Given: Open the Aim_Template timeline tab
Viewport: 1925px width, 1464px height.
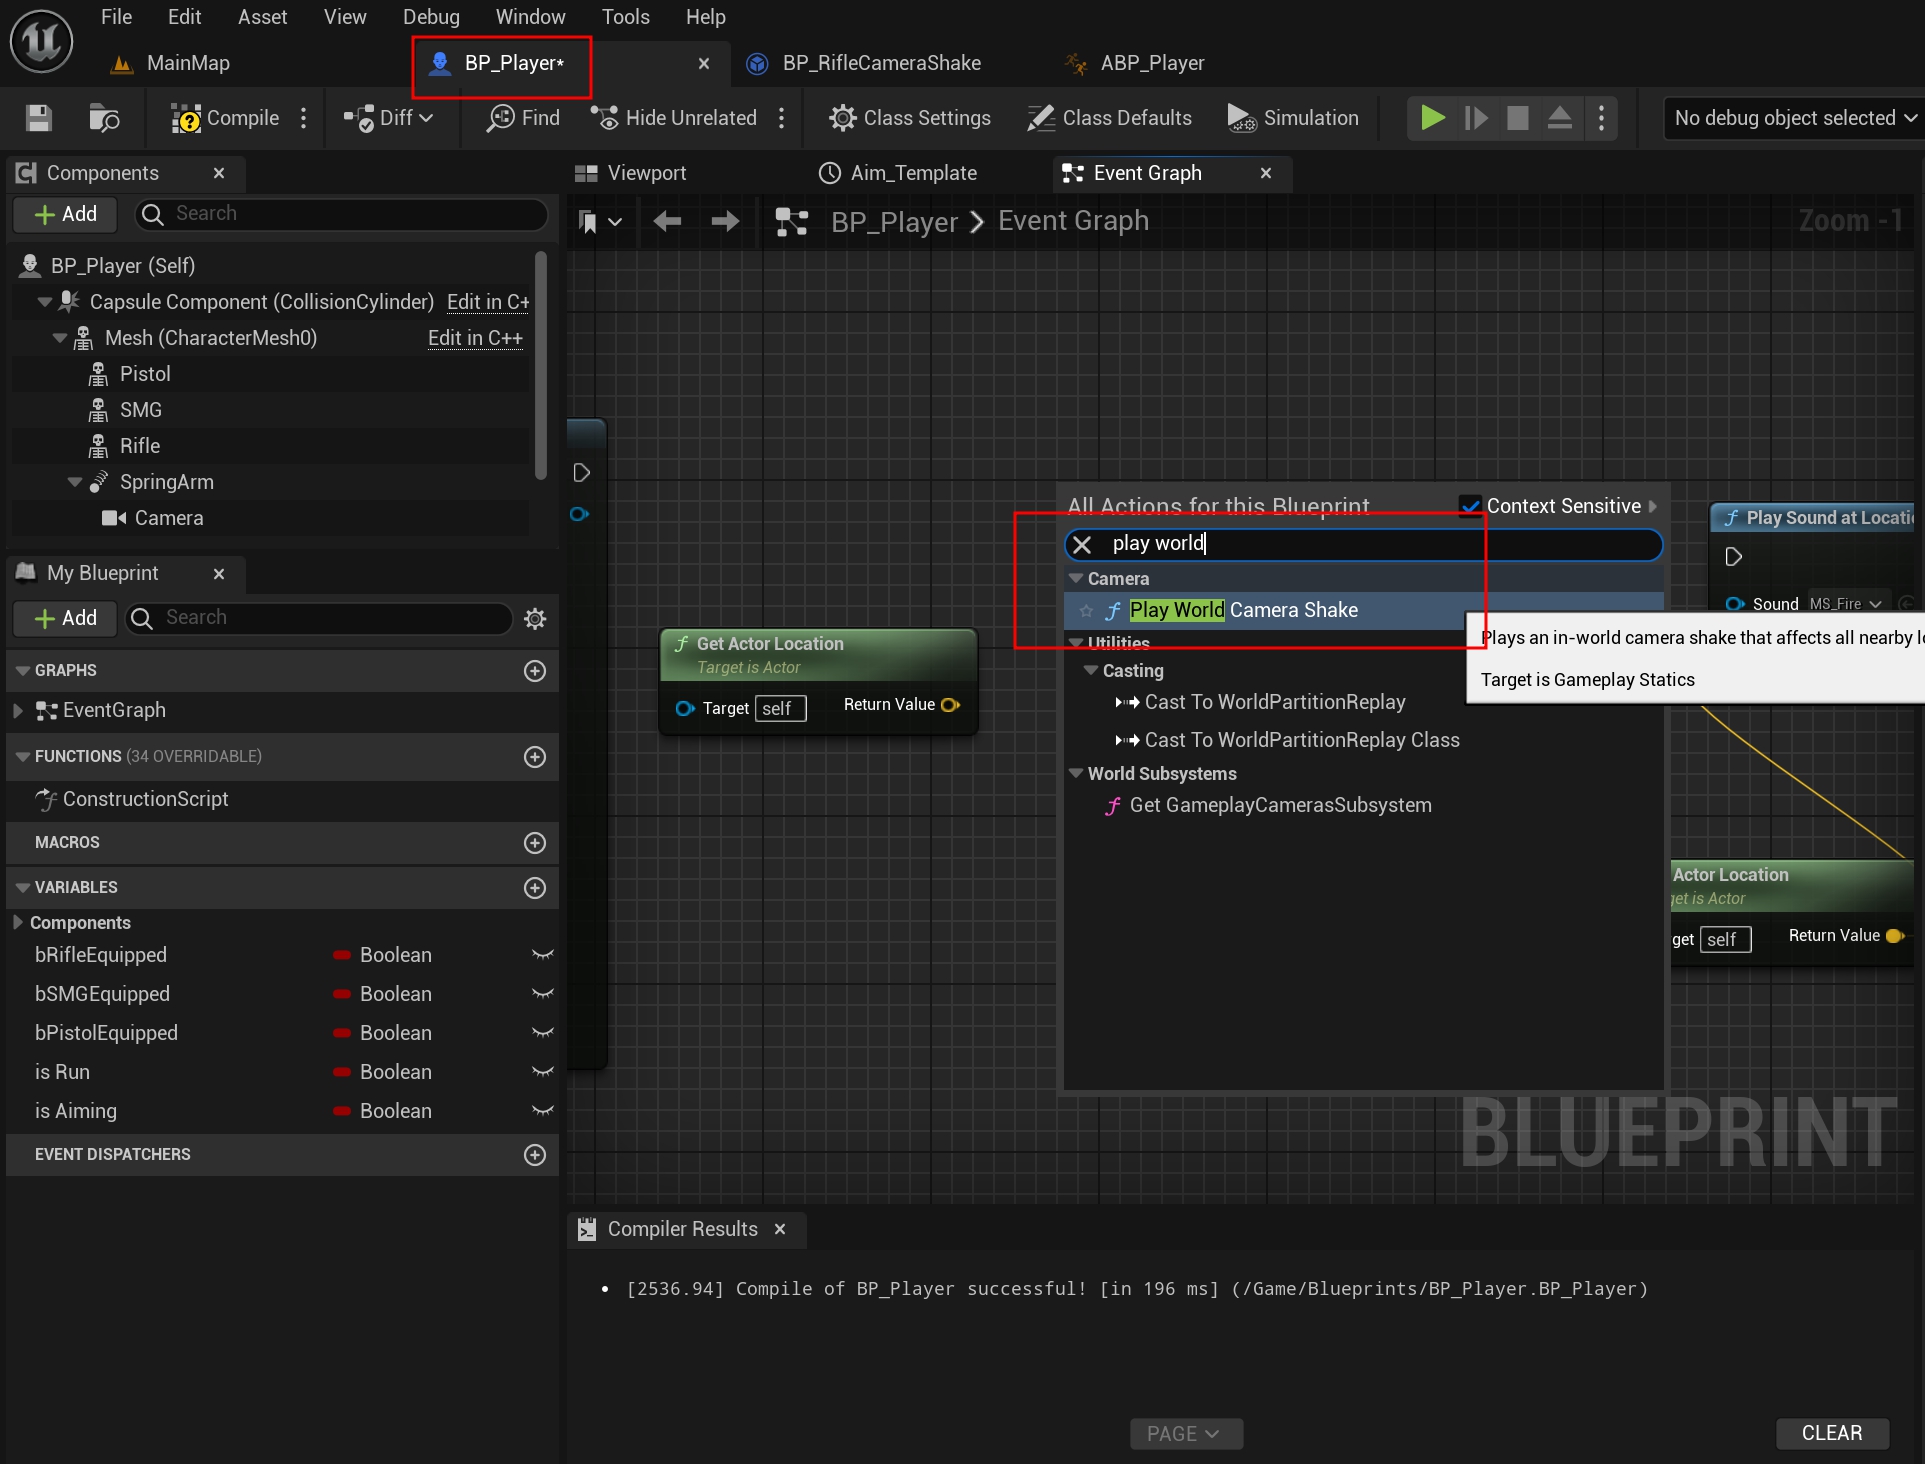Looking at the screenshot, I should (913, 173).
